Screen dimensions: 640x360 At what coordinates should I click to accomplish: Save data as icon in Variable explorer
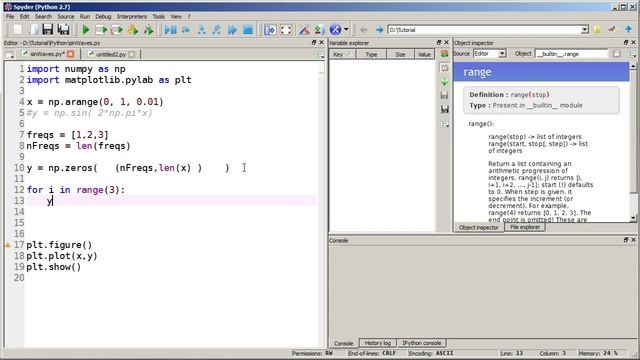444,109
